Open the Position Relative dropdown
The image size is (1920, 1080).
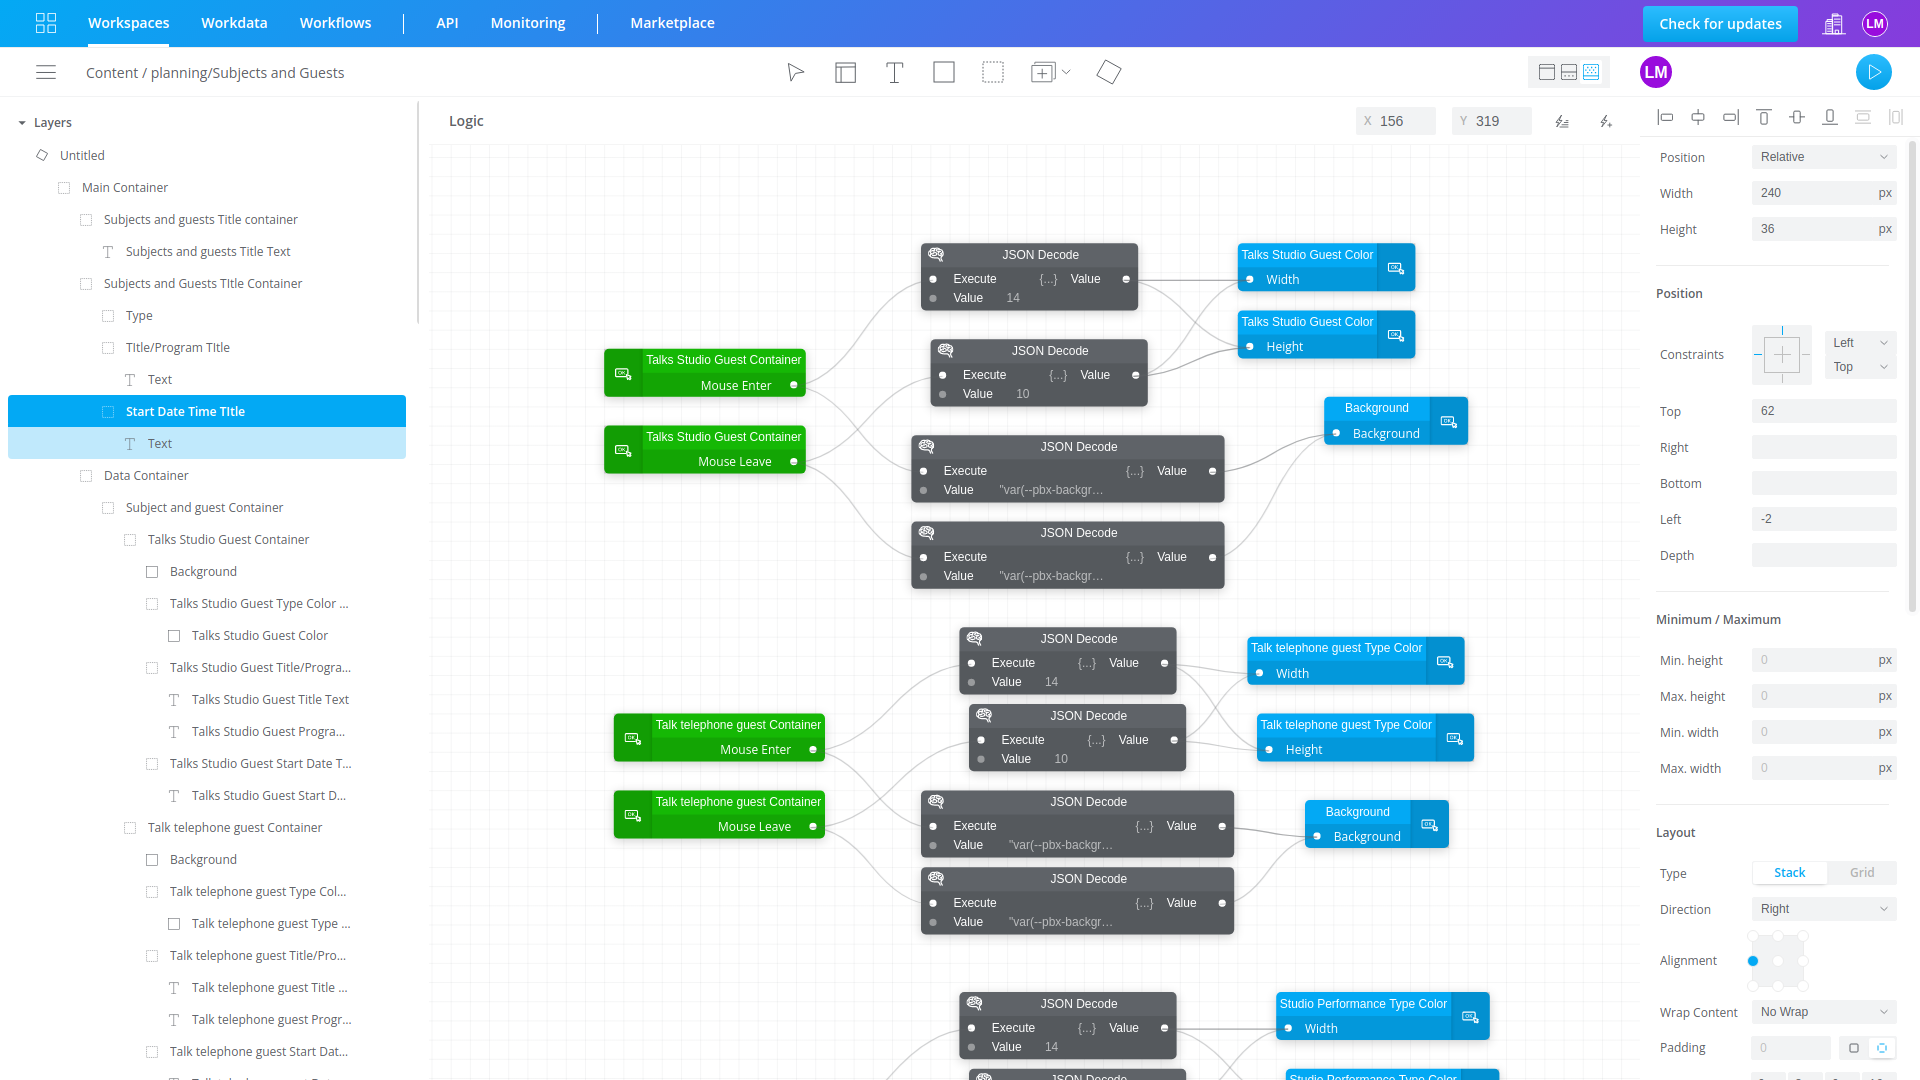[x=1823, y=157]
